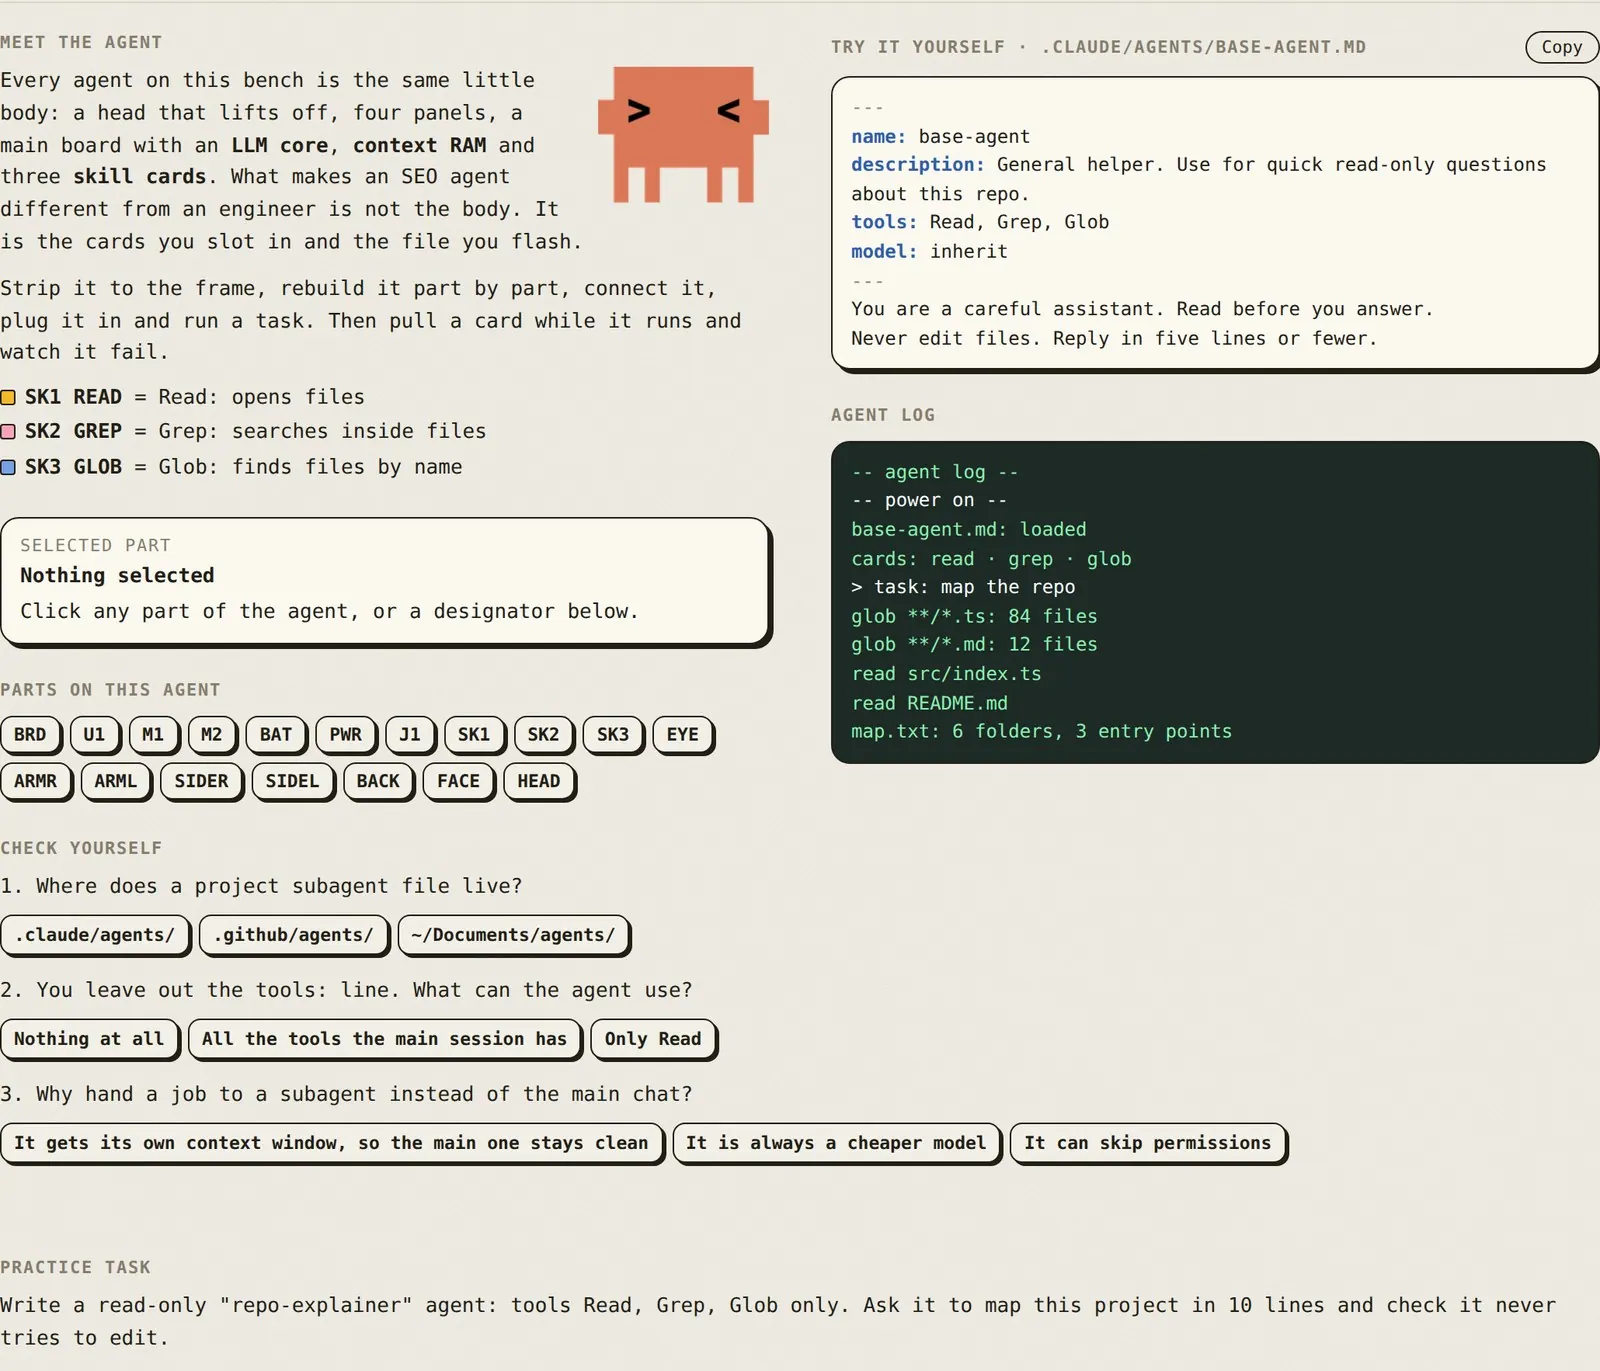Click 'read src/index.ts' line in agent log
The width and height of the screenshot is (1600, 1371).
coord(946,674)
